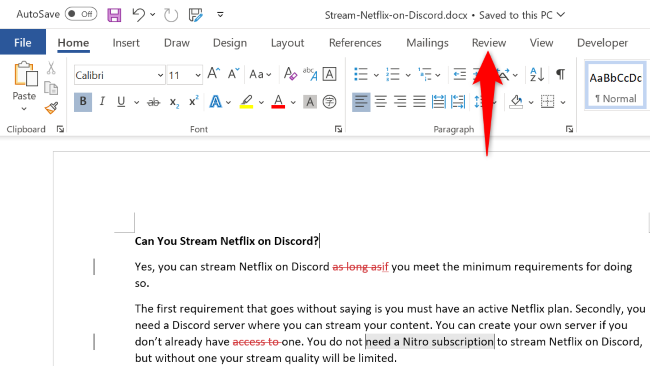Show paragraph marks with pilcrow icon

pos(560,74)
